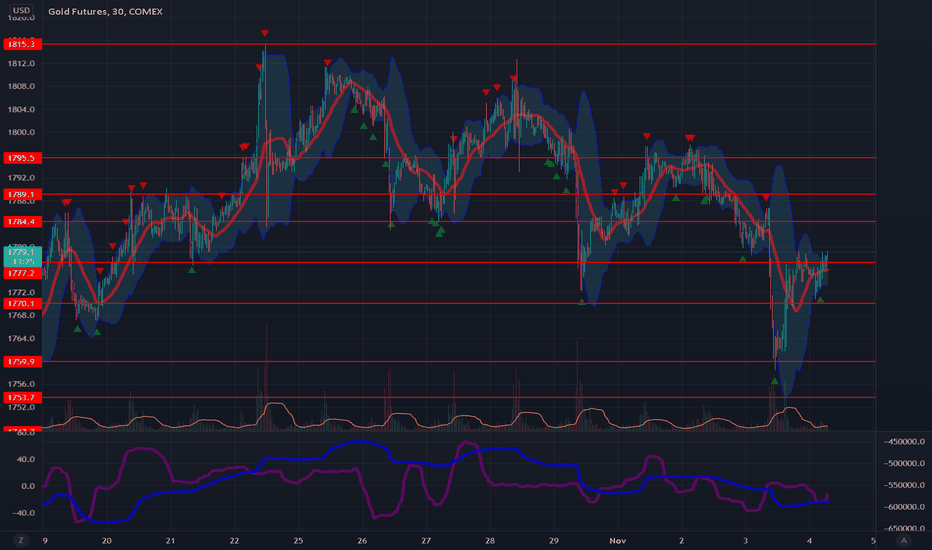The width and height of the screenshot is (932, 550).
Task: Click the green buy marker below the lowest Nov 3 candle
Action: pos(774,381)
